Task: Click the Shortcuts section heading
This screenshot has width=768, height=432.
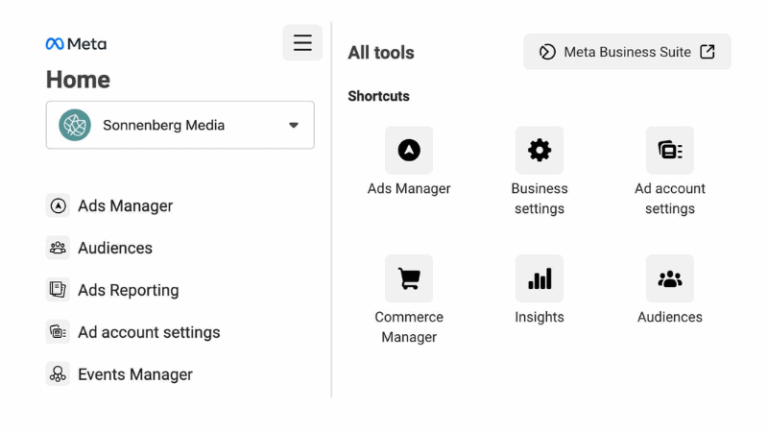Action: [x=379, y=96]
